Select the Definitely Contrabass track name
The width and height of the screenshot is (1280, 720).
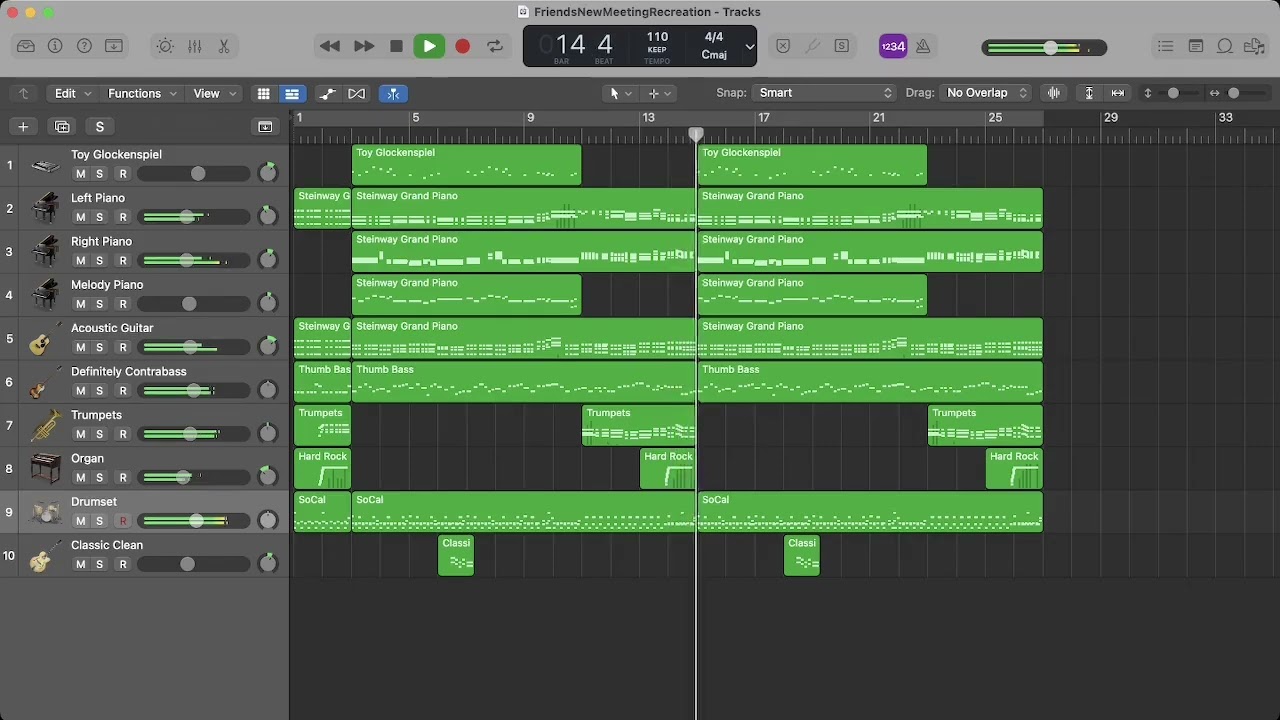[128, 371]
